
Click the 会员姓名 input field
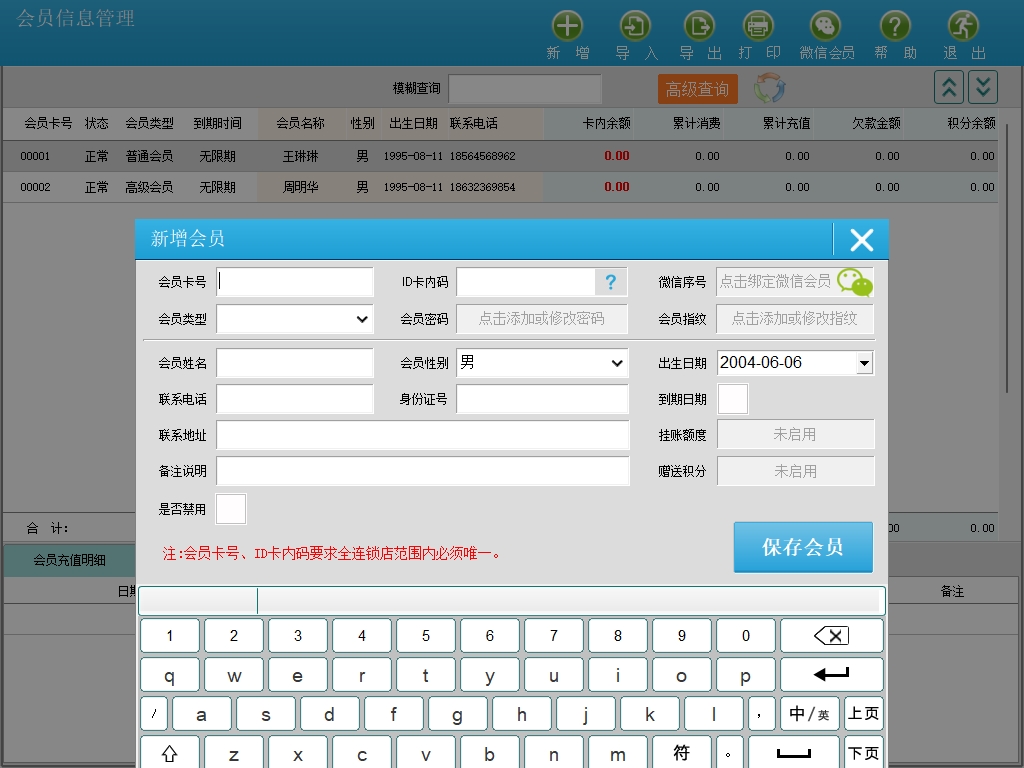tap(294, 363)
